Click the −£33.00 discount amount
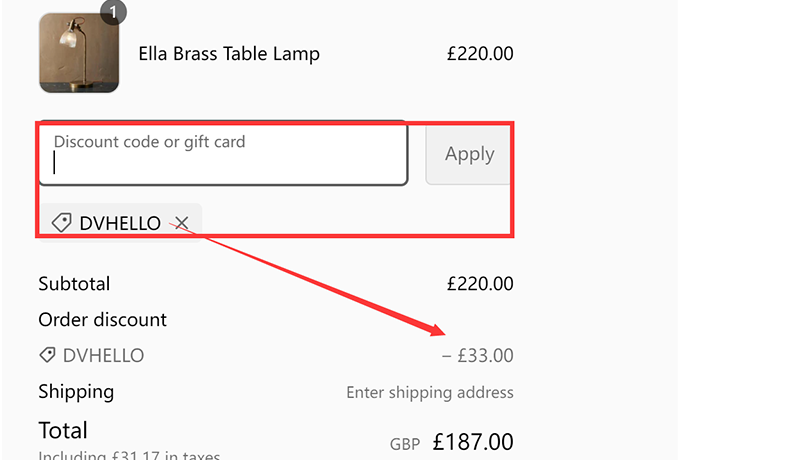800x460 pixels. click(477, 355)
